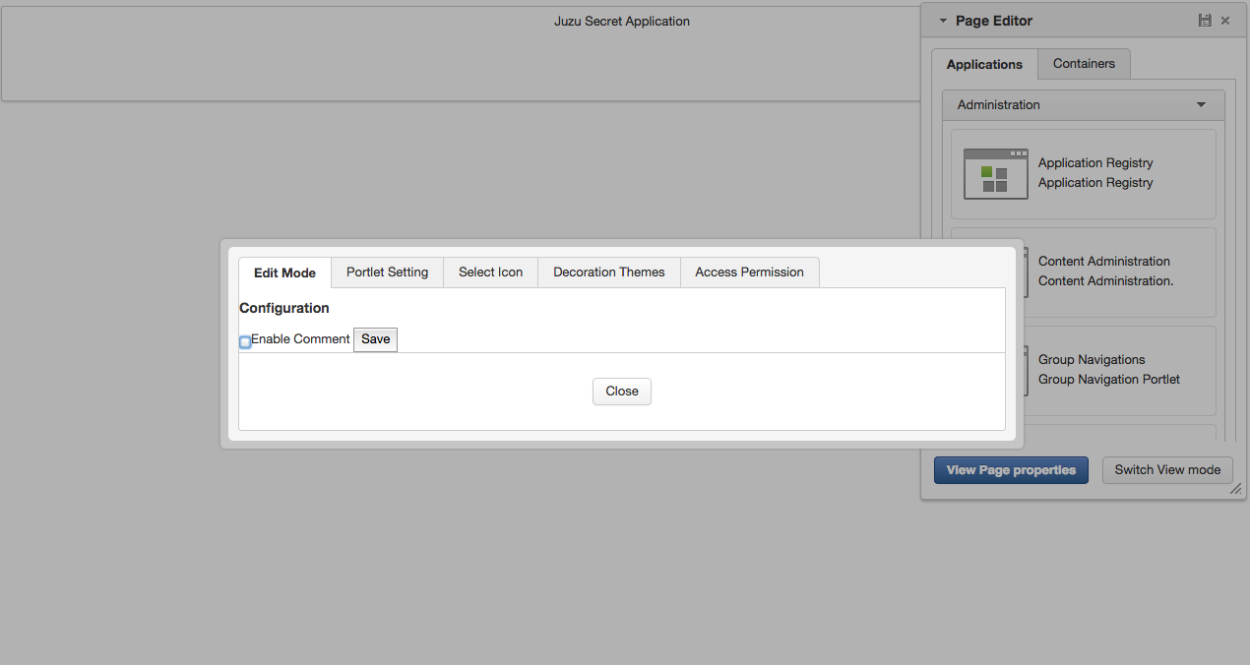Open View Page properties
The width and height of the screenshot is (1250, 665).
[1010, 470]
